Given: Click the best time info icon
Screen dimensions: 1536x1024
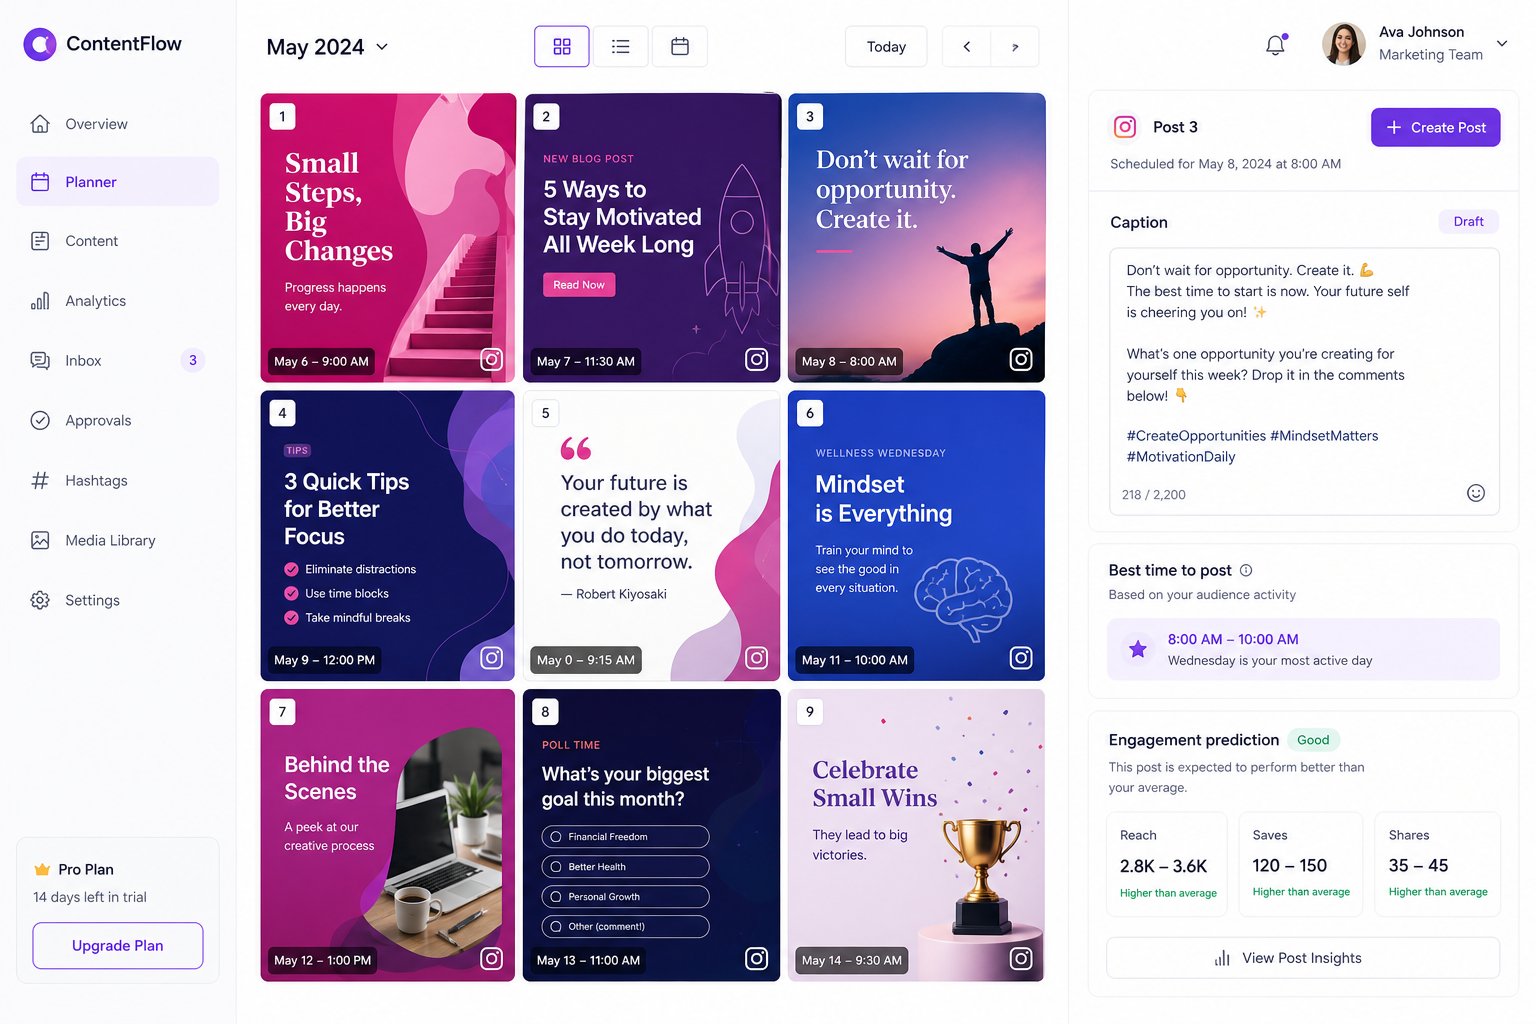Looking at the screenshot, I should click(x=1246, y=570).
